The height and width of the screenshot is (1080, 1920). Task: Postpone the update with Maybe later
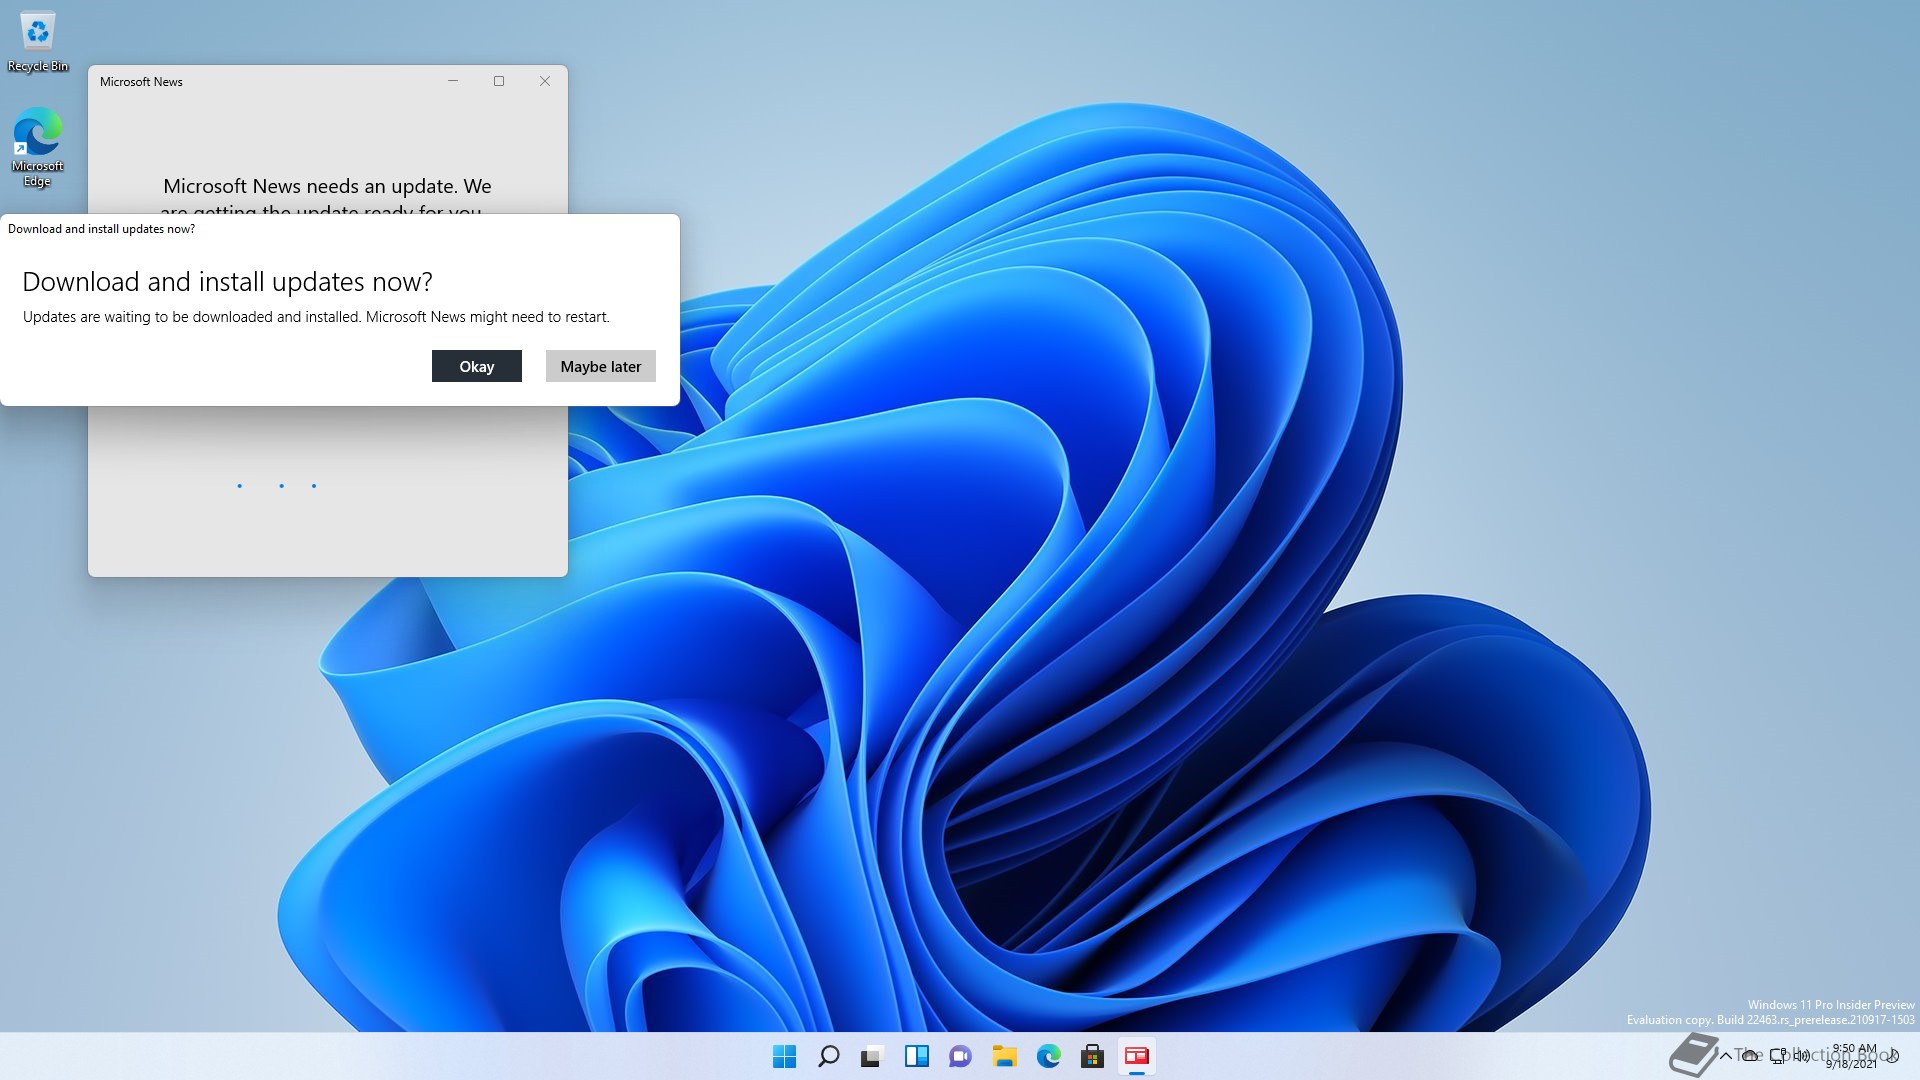[601, 366]
